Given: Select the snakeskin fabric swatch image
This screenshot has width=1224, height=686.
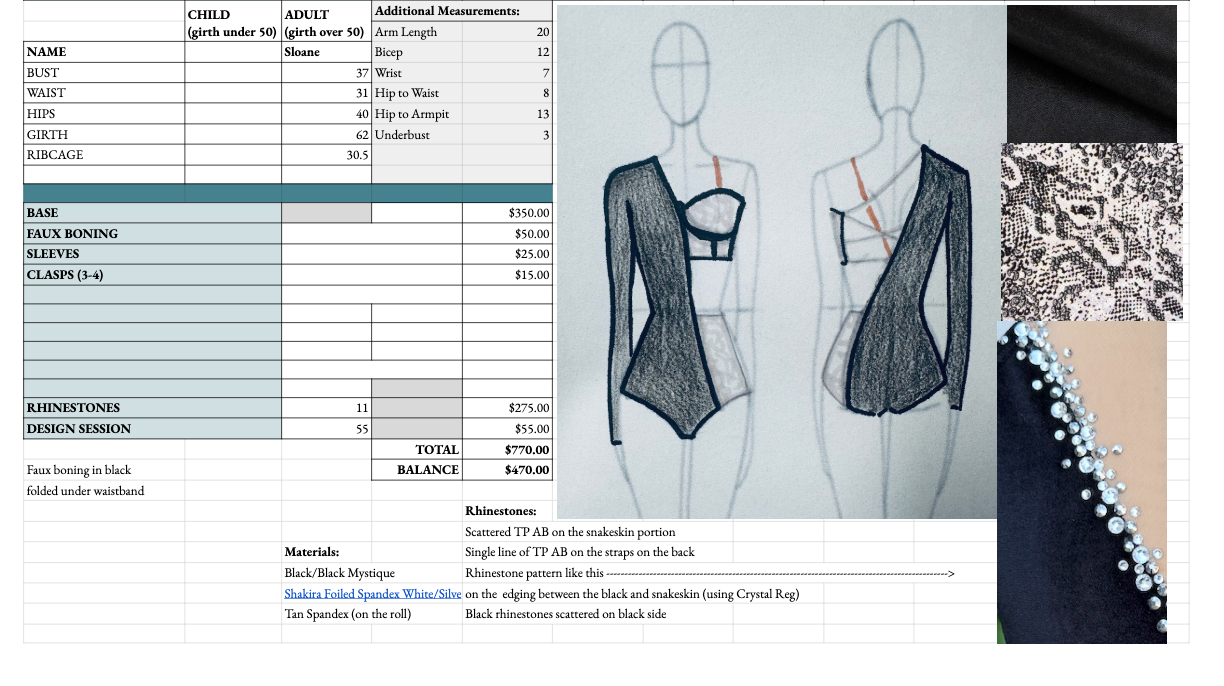Looking at the screenshot, I should (x=1092, y=231).
